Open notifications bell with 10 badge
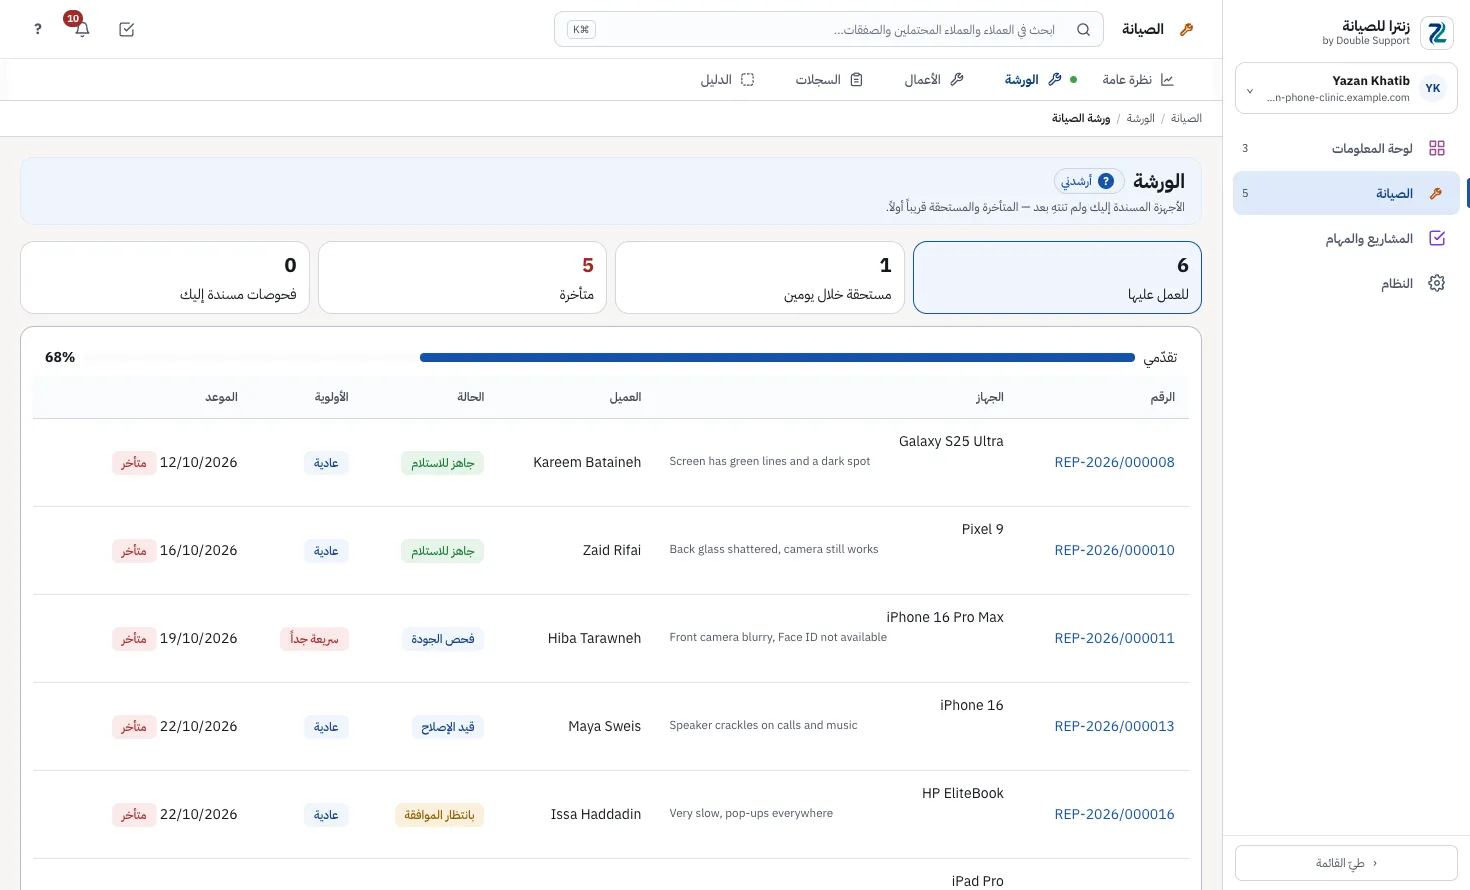This screenshot has height=890, width=1470. coord(81,28)
